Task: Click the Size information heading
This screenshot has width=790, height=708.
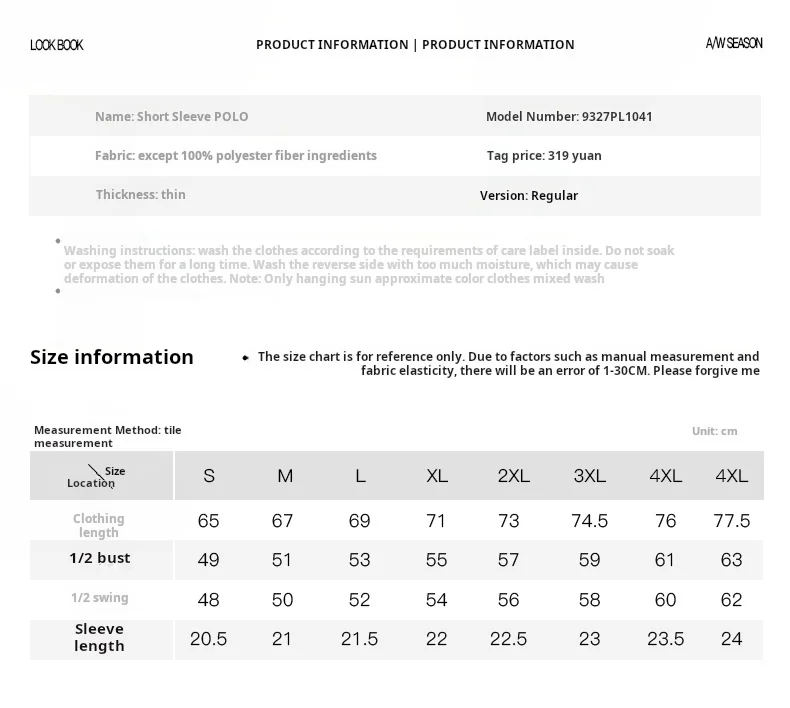Action: 112,357
